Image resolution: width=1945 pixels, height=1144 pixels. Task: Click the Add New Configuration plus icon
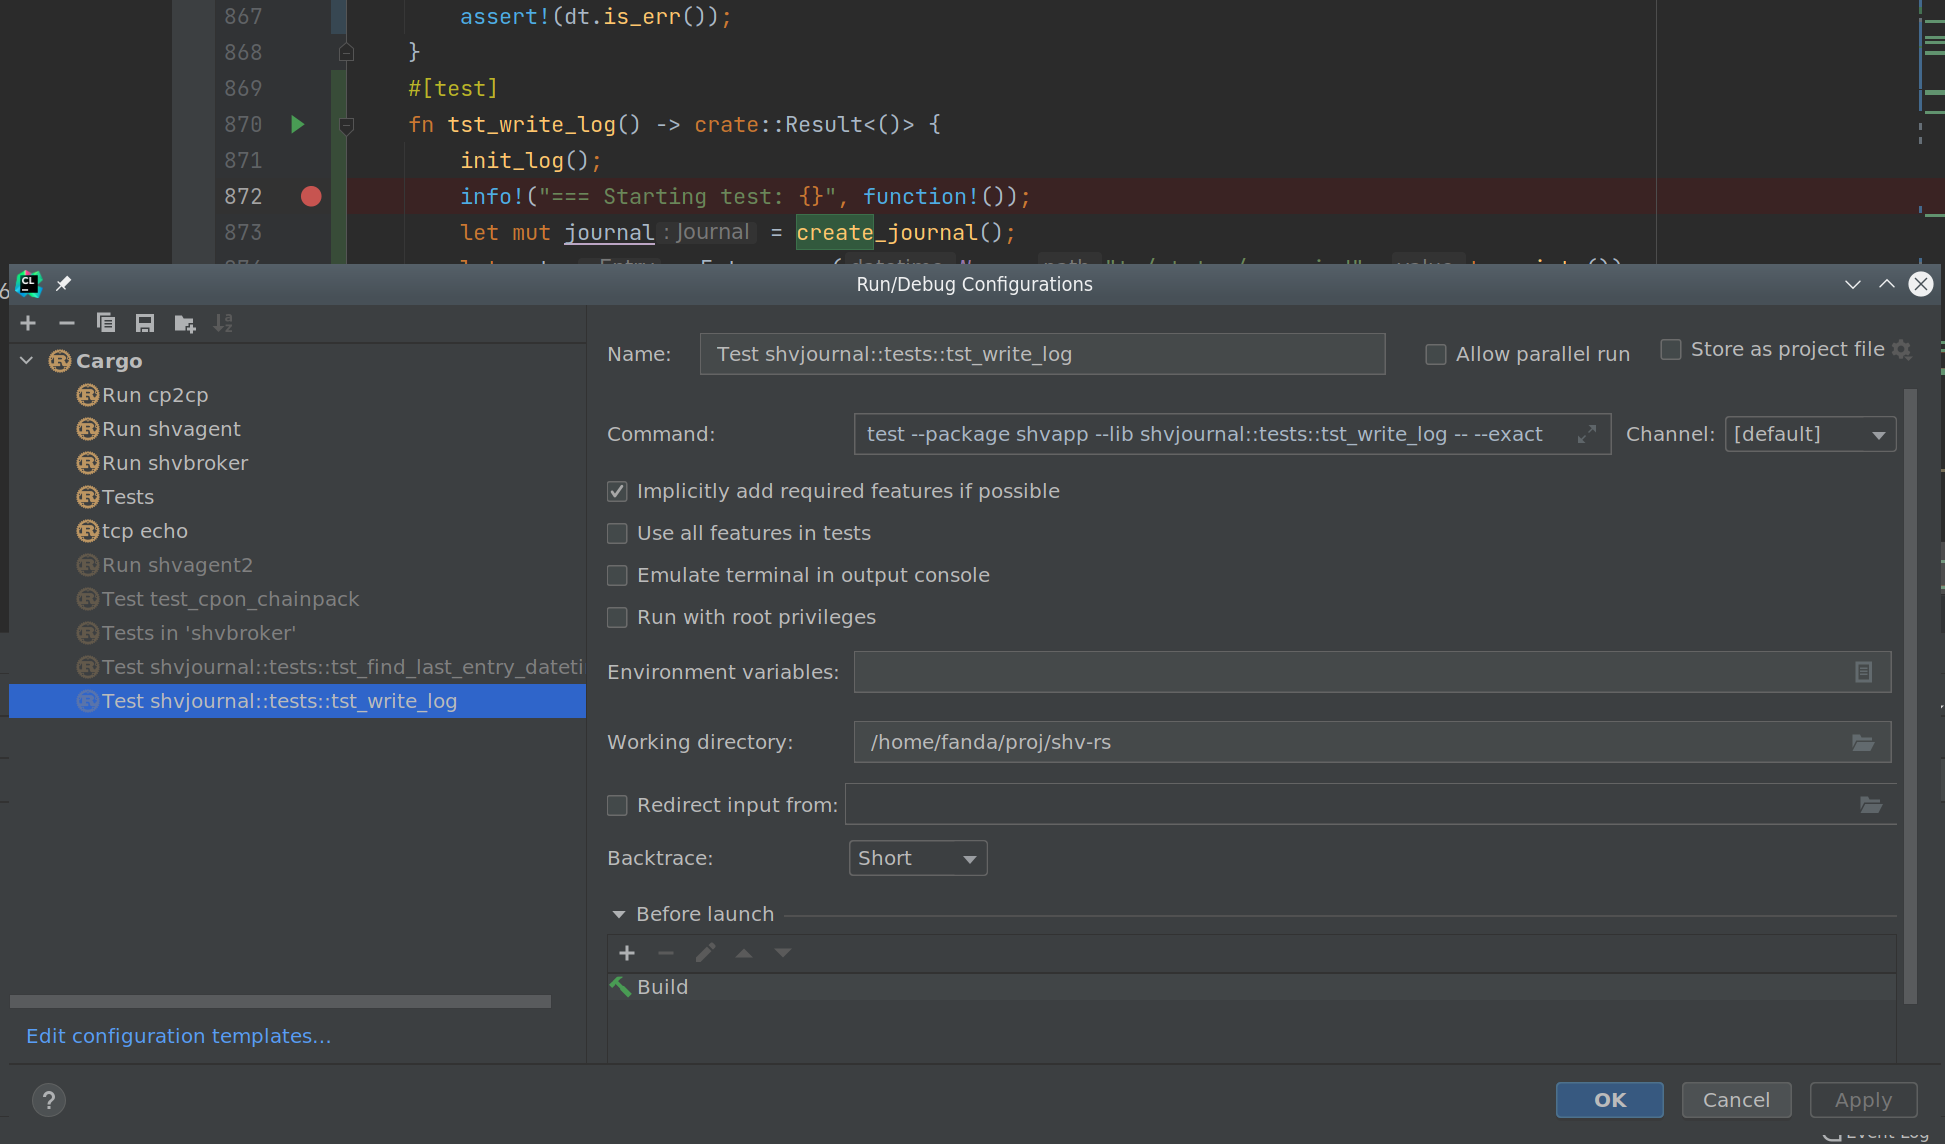click(x=28, y=323)
